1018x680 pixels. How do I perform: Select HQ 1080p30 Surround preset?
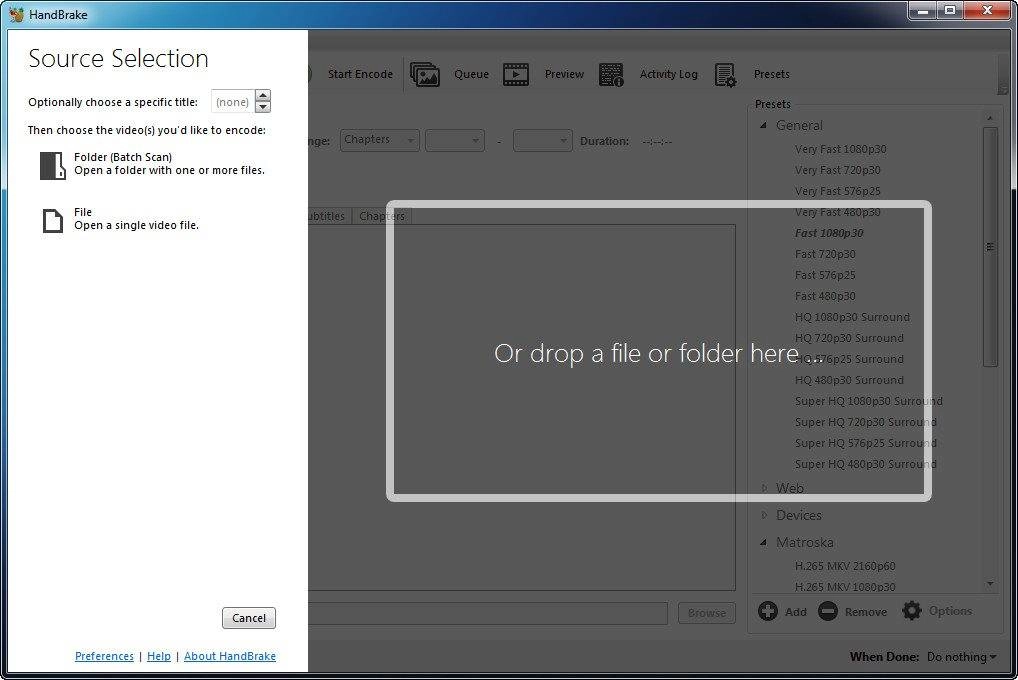pyautogui.click(x=852, y=317)
